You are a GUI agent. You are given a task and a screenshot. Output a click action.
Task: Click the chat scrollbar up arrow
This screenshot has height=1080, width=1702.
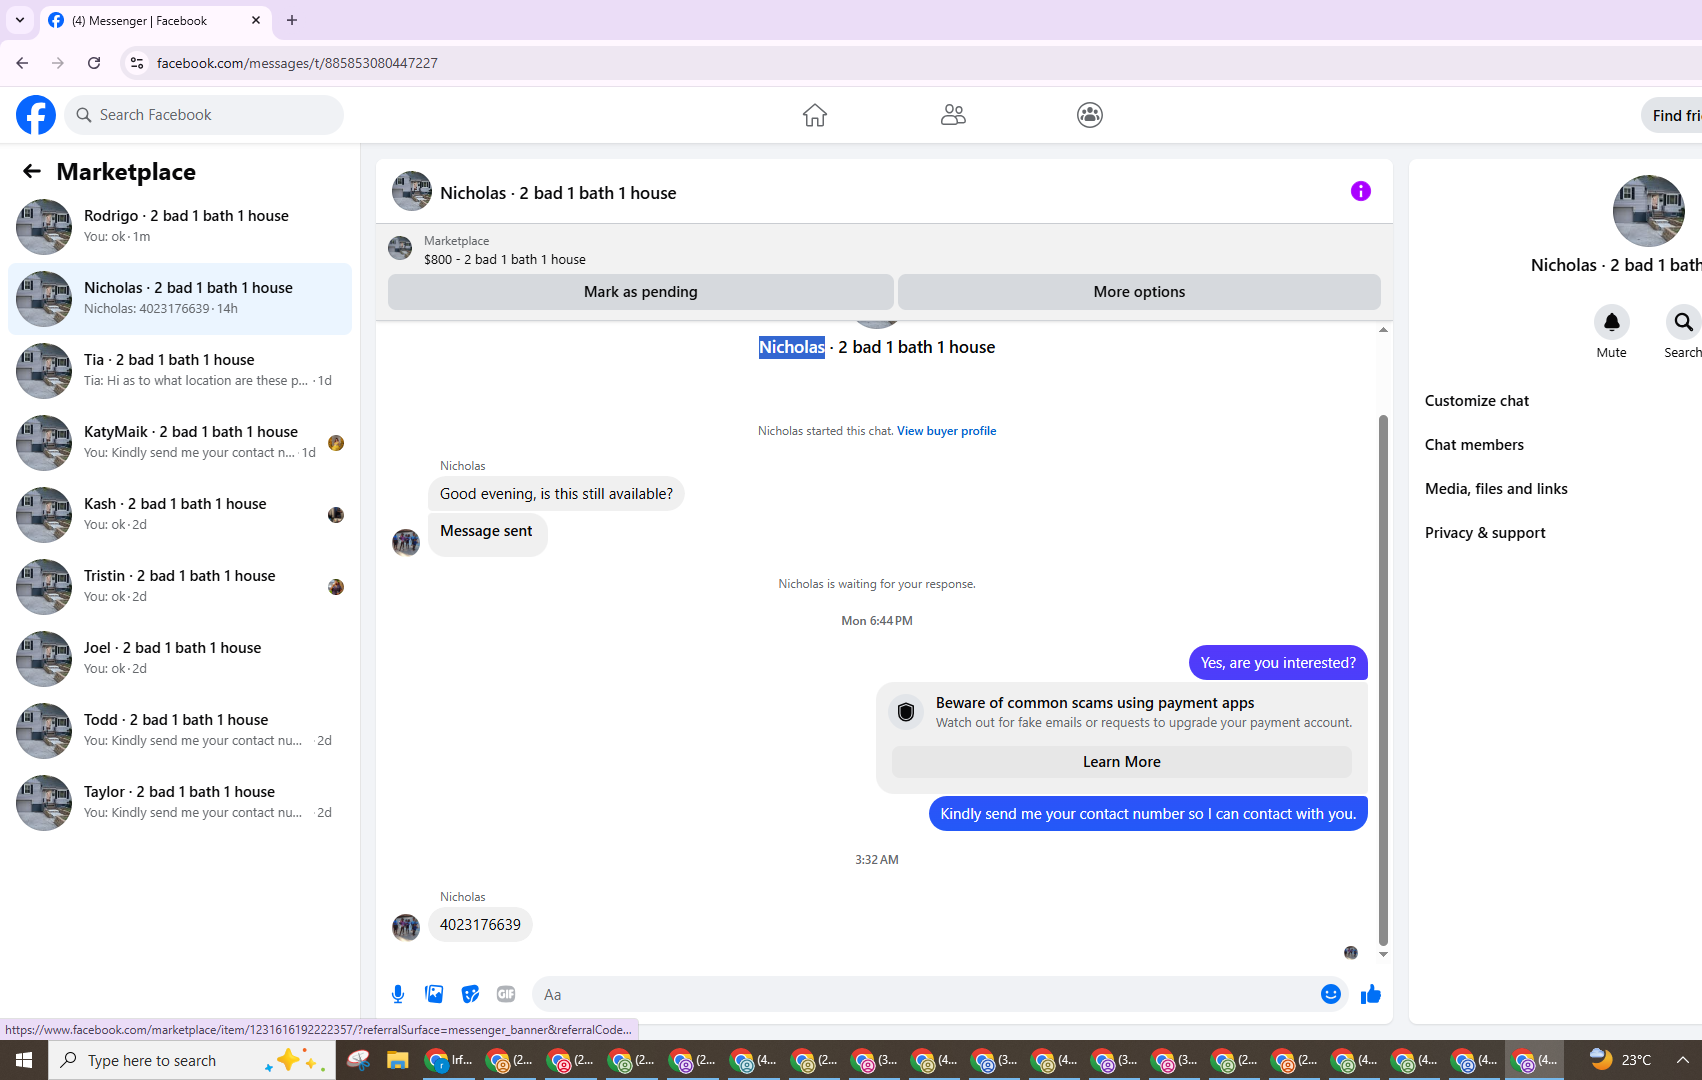[x=1383, y=329]
